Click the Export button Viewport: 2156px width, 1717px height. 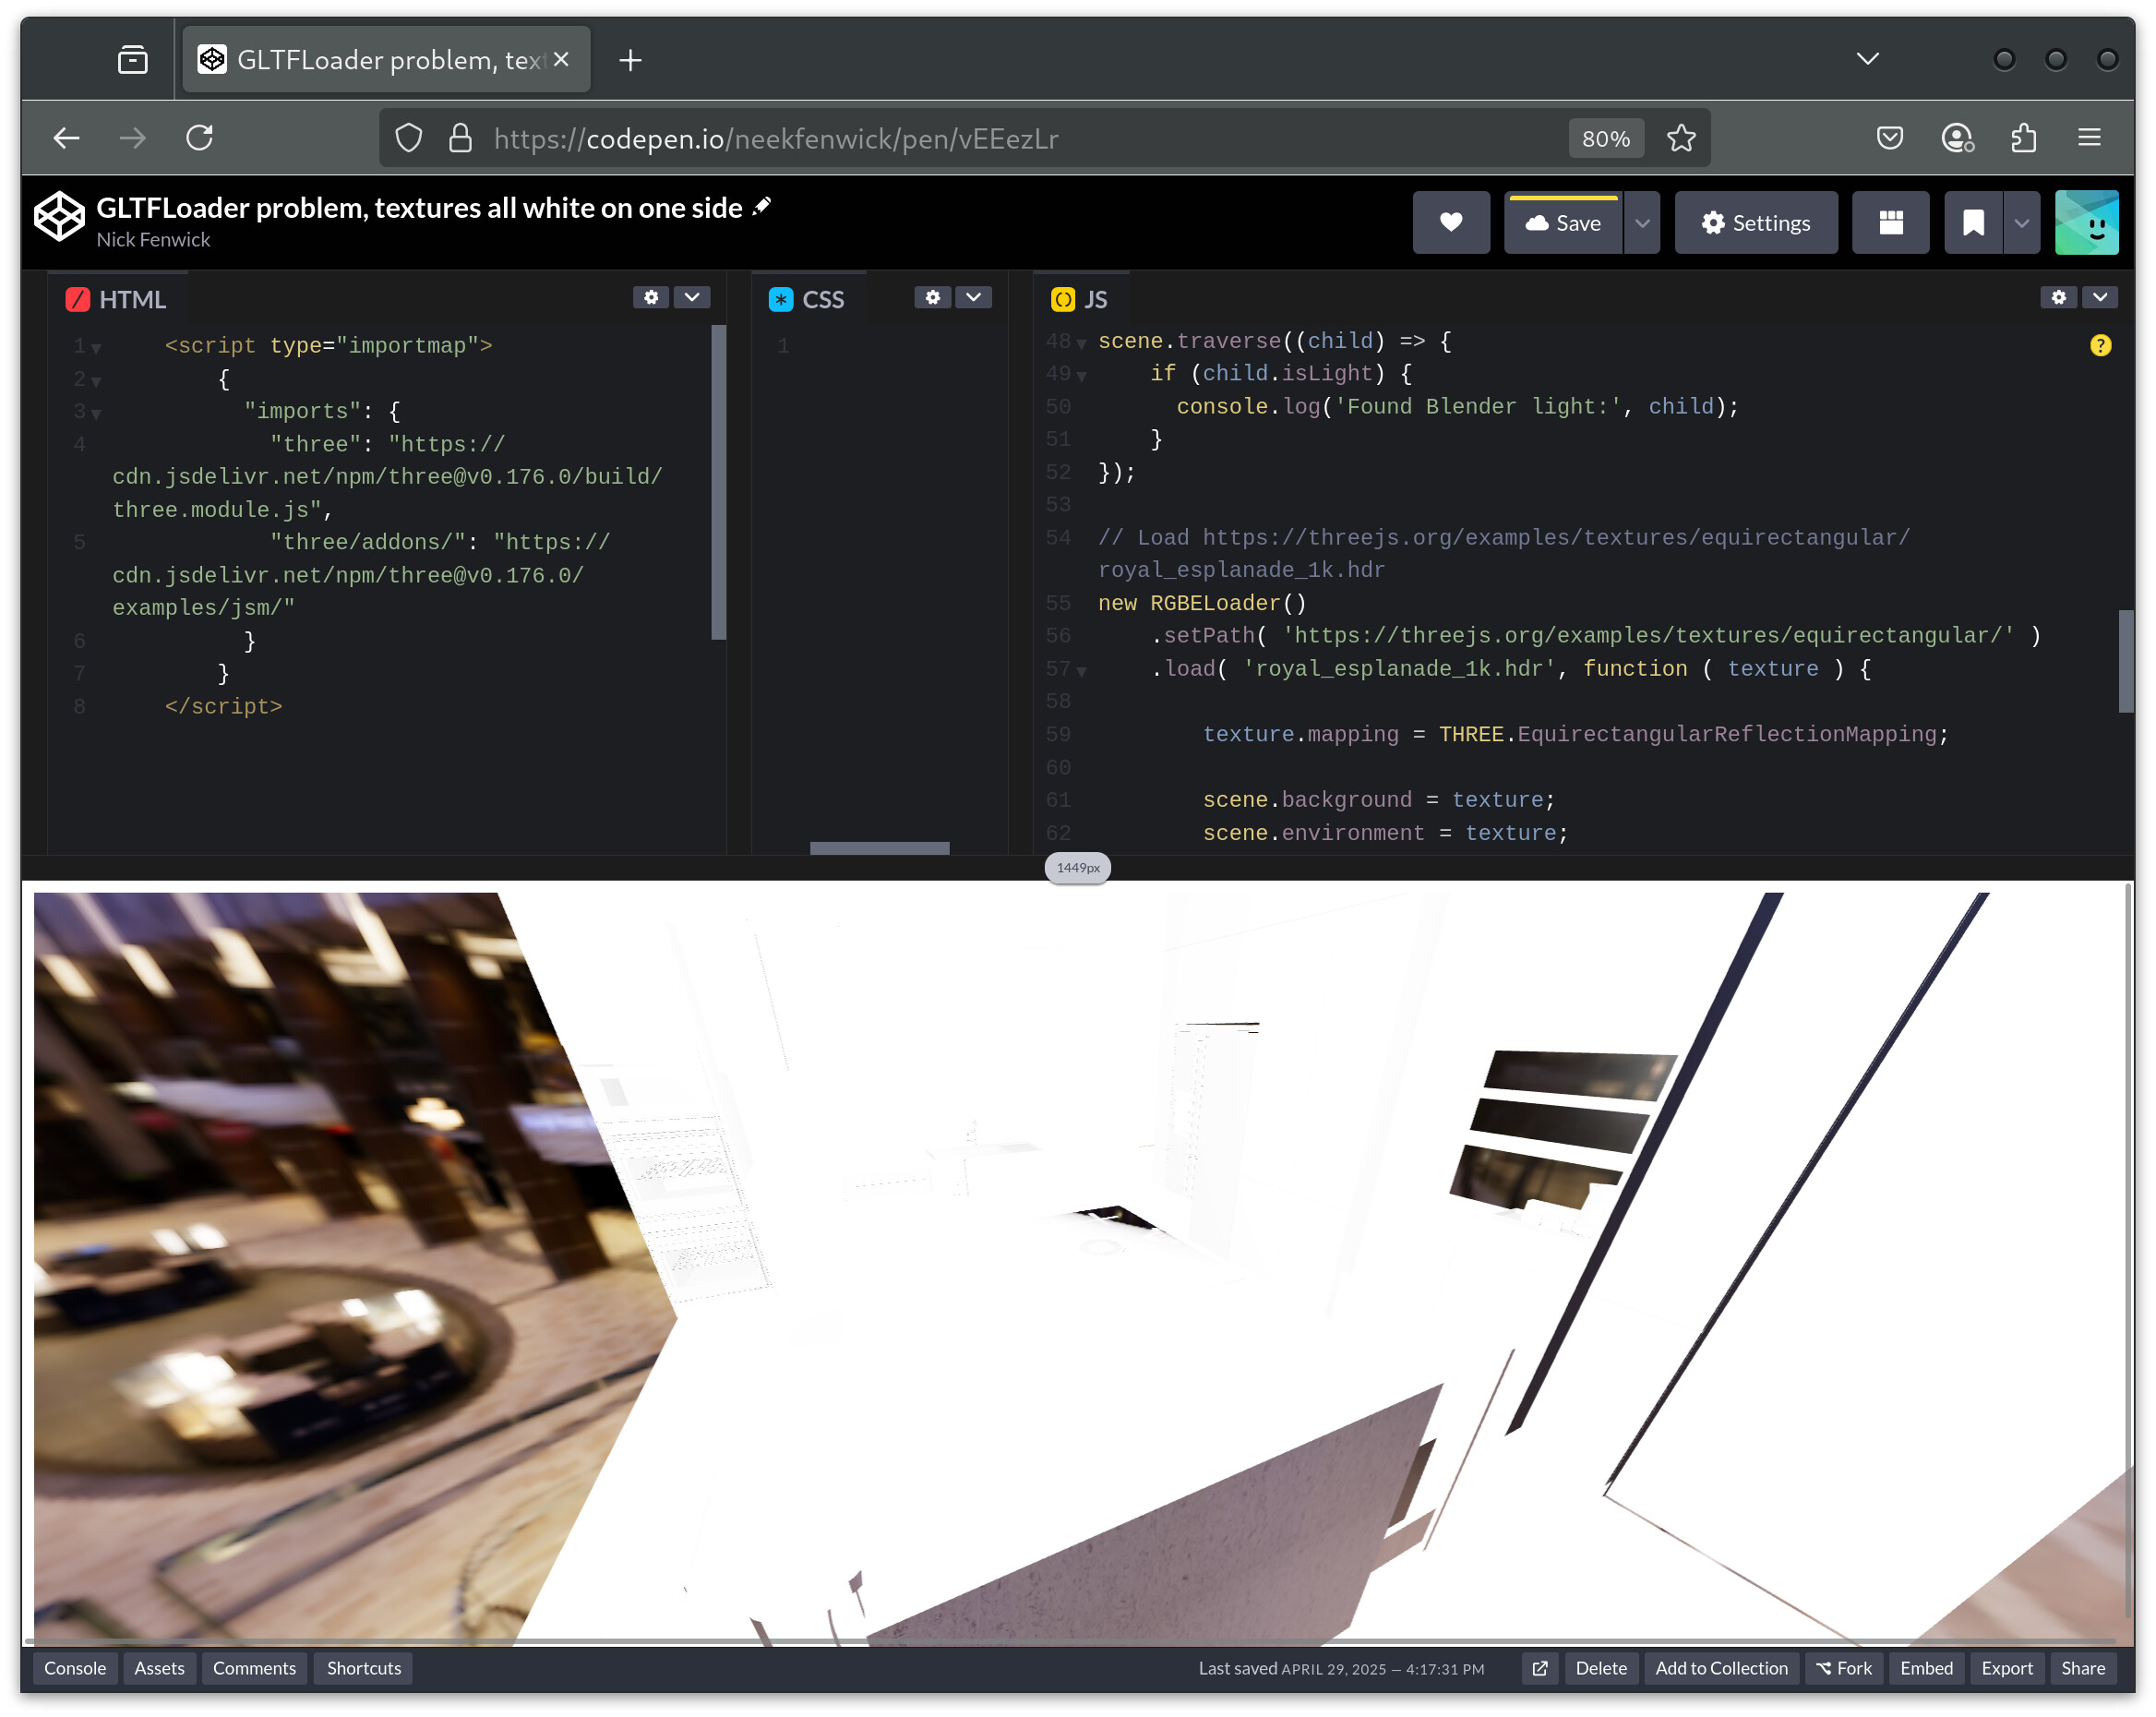tap(2007, 1668)
